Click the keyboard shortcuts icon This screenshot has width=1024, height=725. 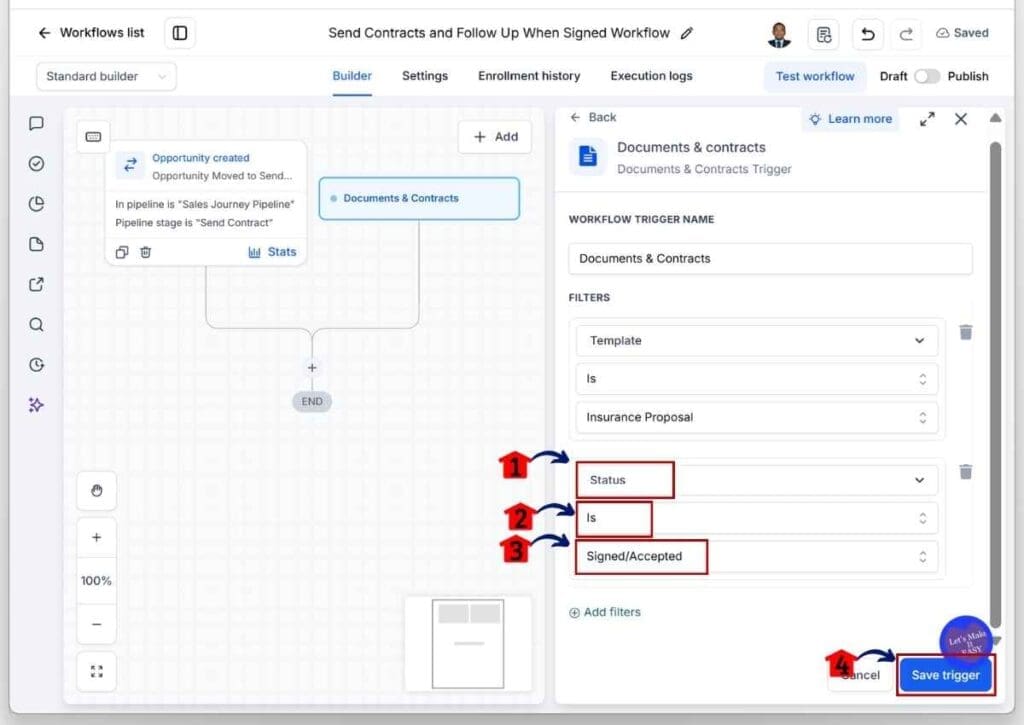(93, 137)
